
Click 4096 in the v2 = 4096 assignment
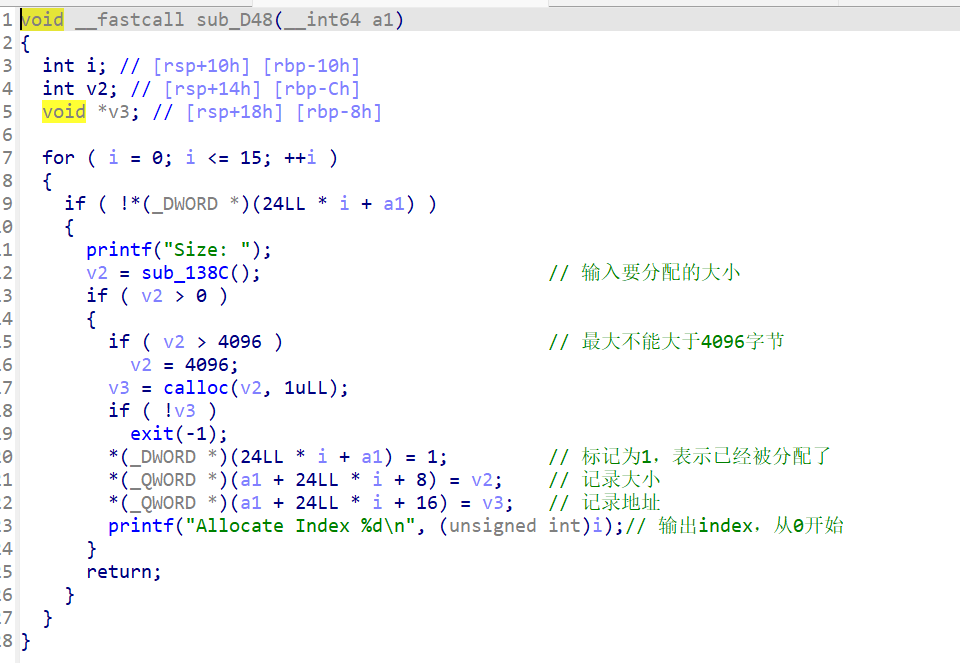pyautogui.click(x=206, y=365)
